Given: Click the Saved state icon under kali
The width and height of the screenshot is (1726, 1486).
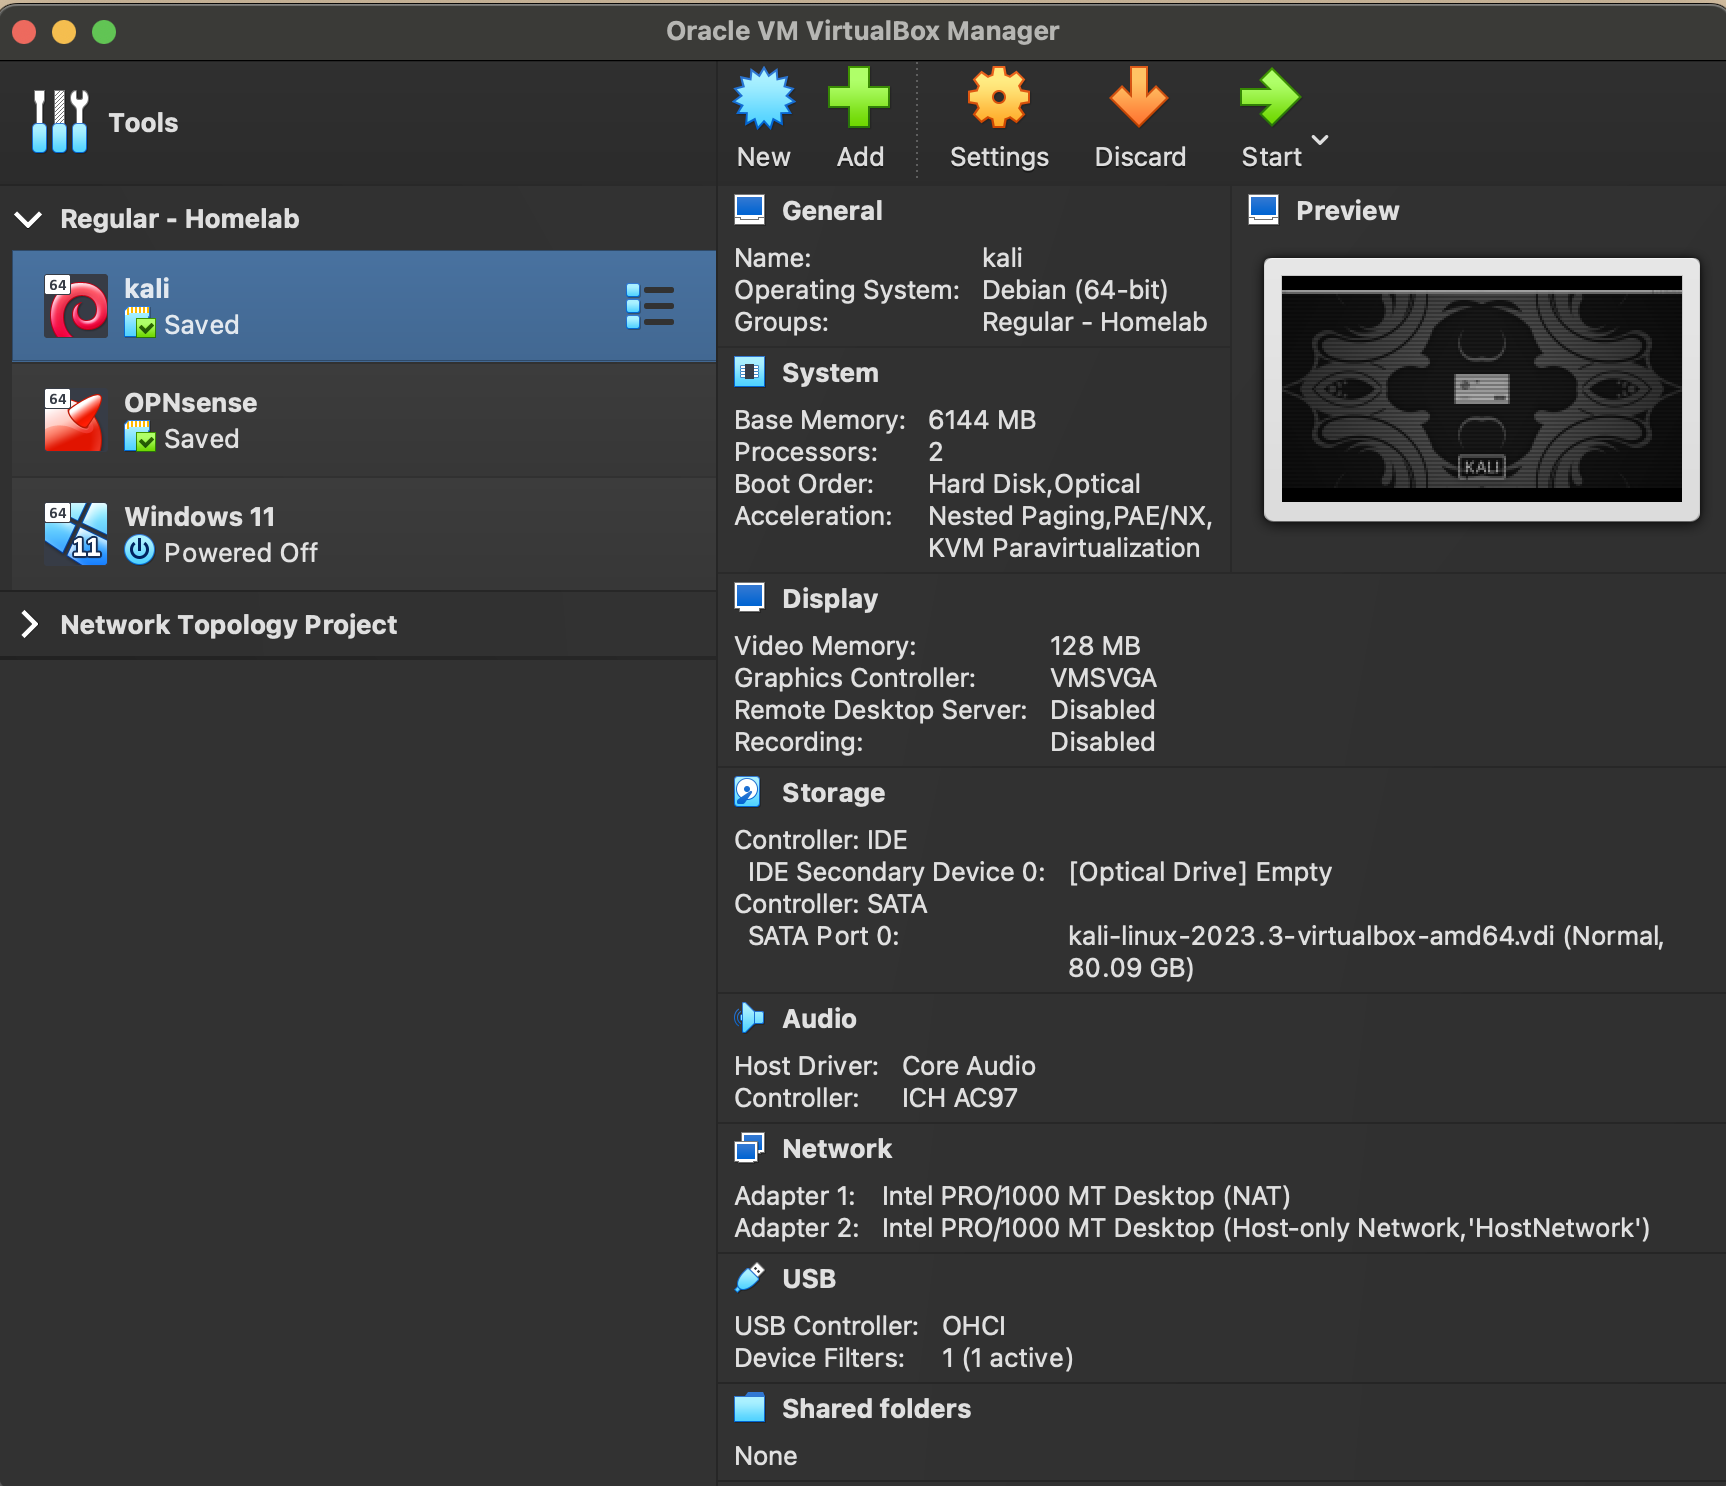Looking at the screenshot, I should [x=140, y=324].
